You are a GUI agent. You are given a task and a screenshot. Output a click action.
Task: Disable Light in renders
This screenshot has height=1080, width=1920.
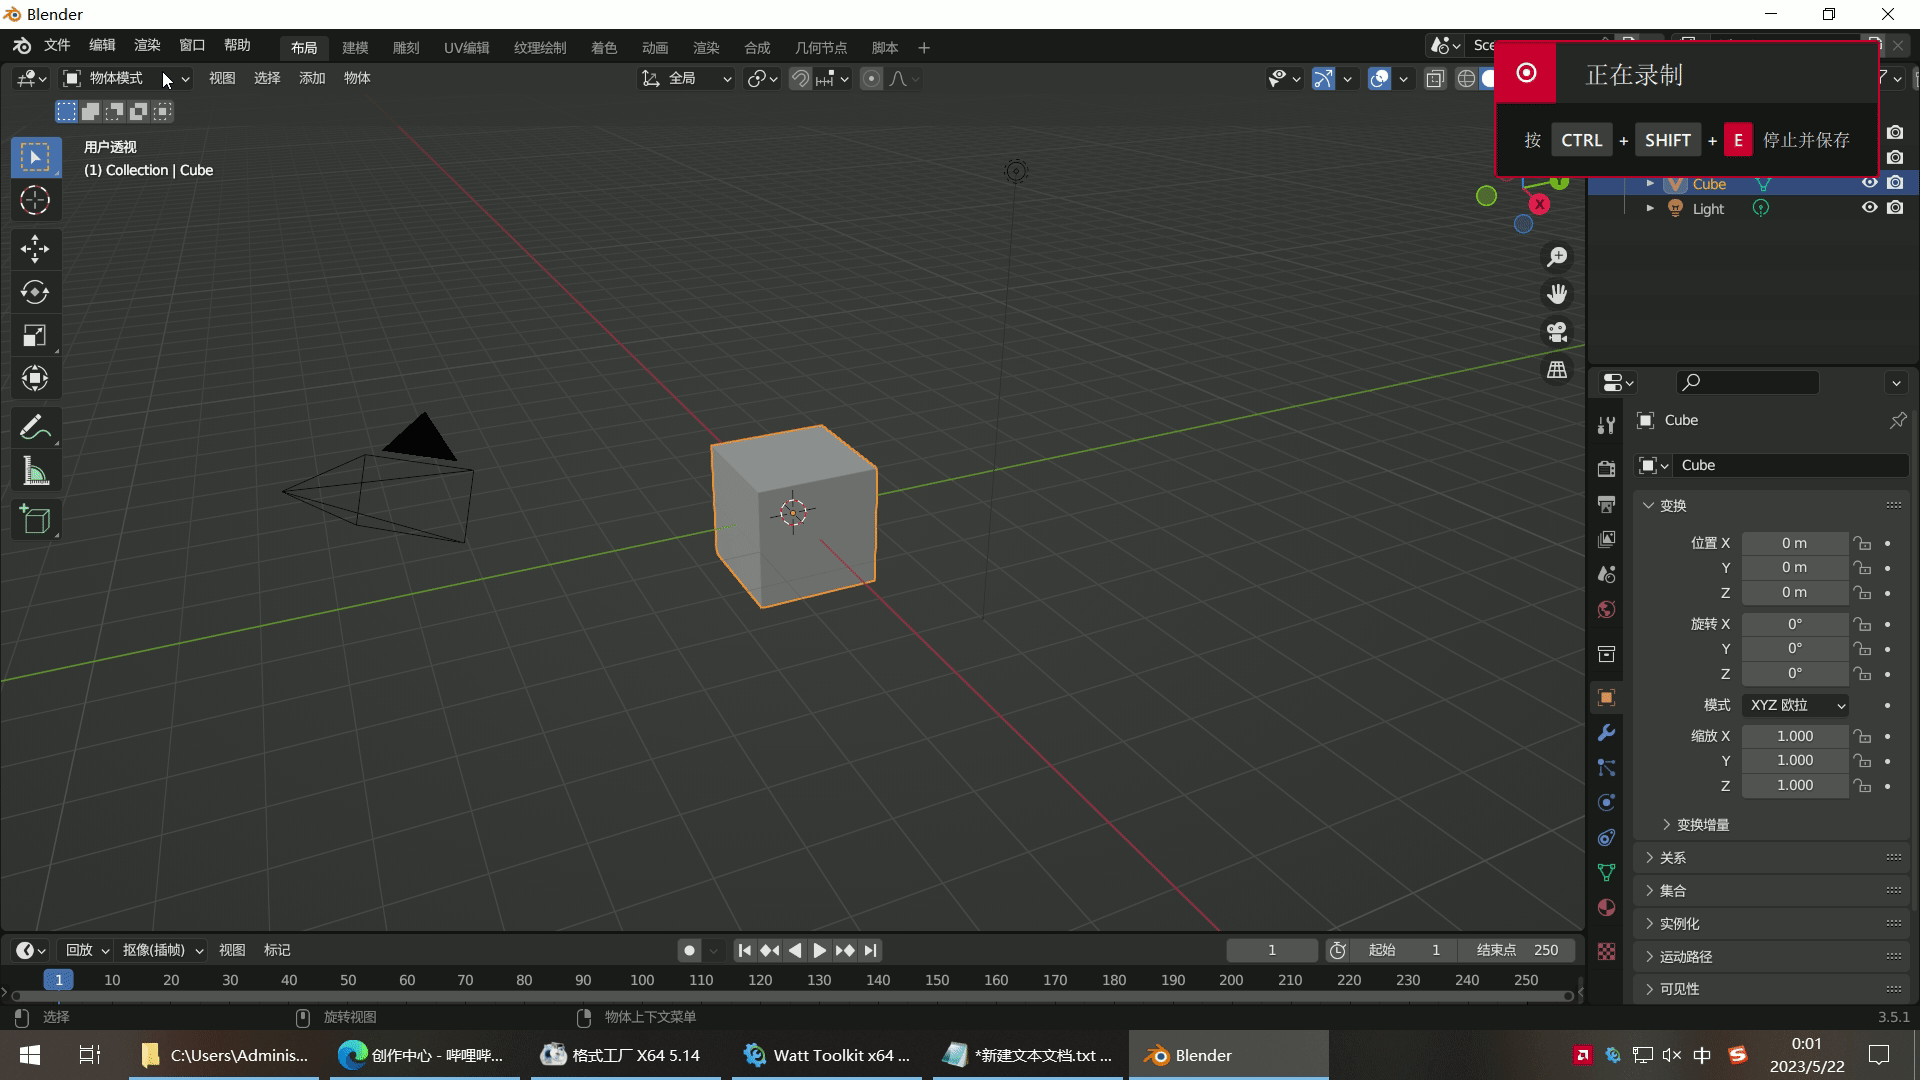point(1895,207)
